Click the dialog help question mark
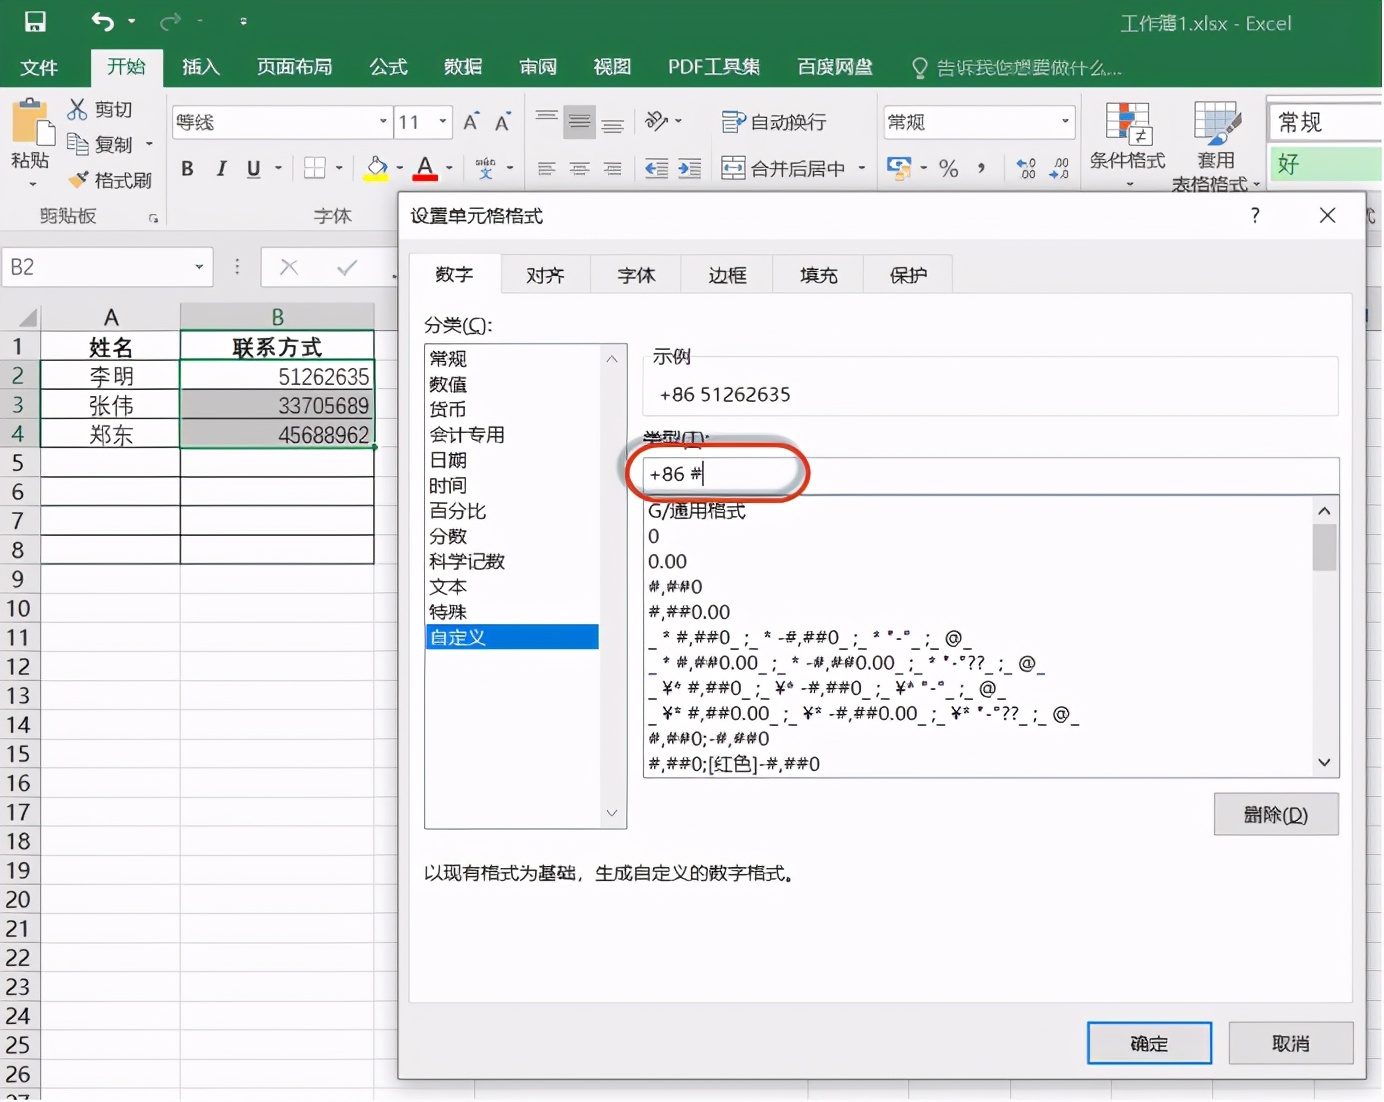Viewport: 1384px width, 1102px height. point(1254,215)
